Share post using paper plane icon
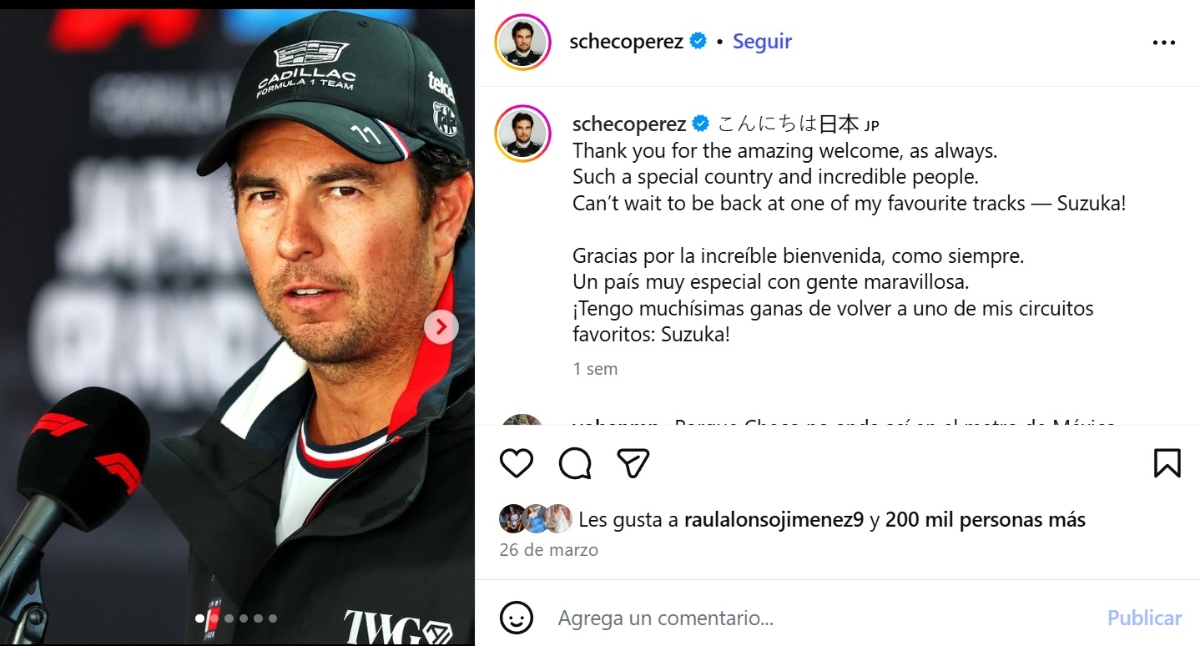The width and height of the screenshot is (1200, 646). [633, 463]
